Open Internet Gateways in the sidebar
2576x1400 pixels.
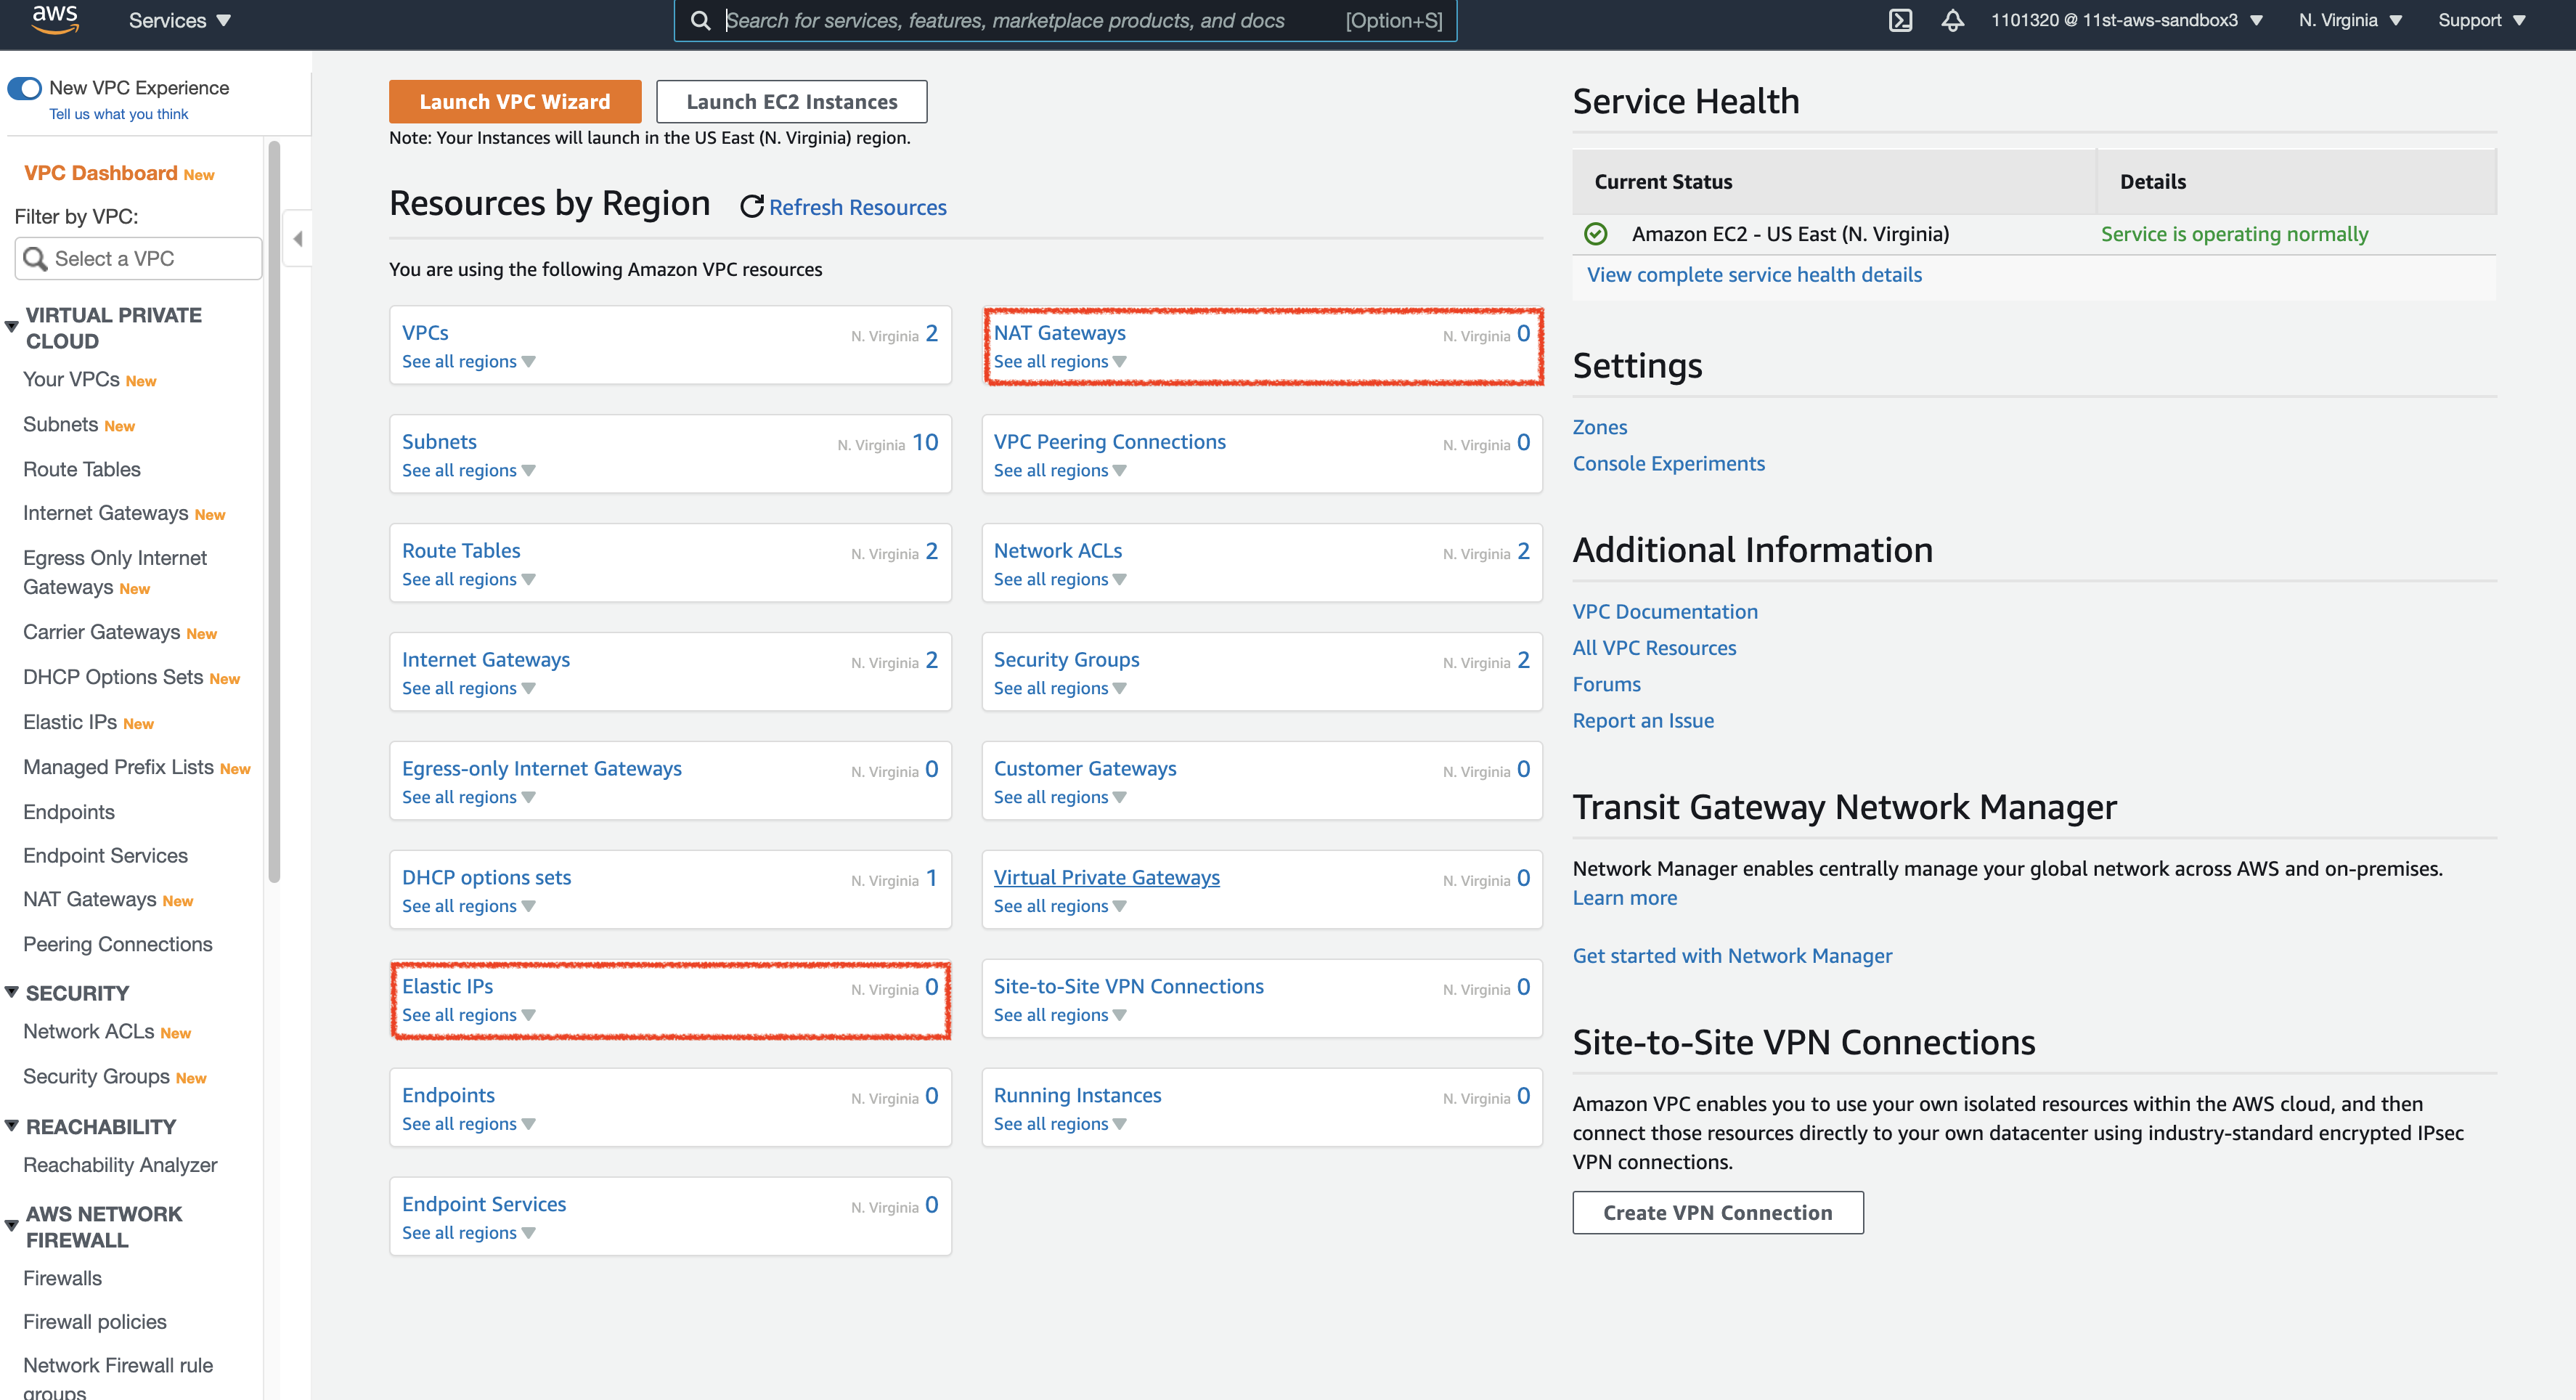point(105,513)
